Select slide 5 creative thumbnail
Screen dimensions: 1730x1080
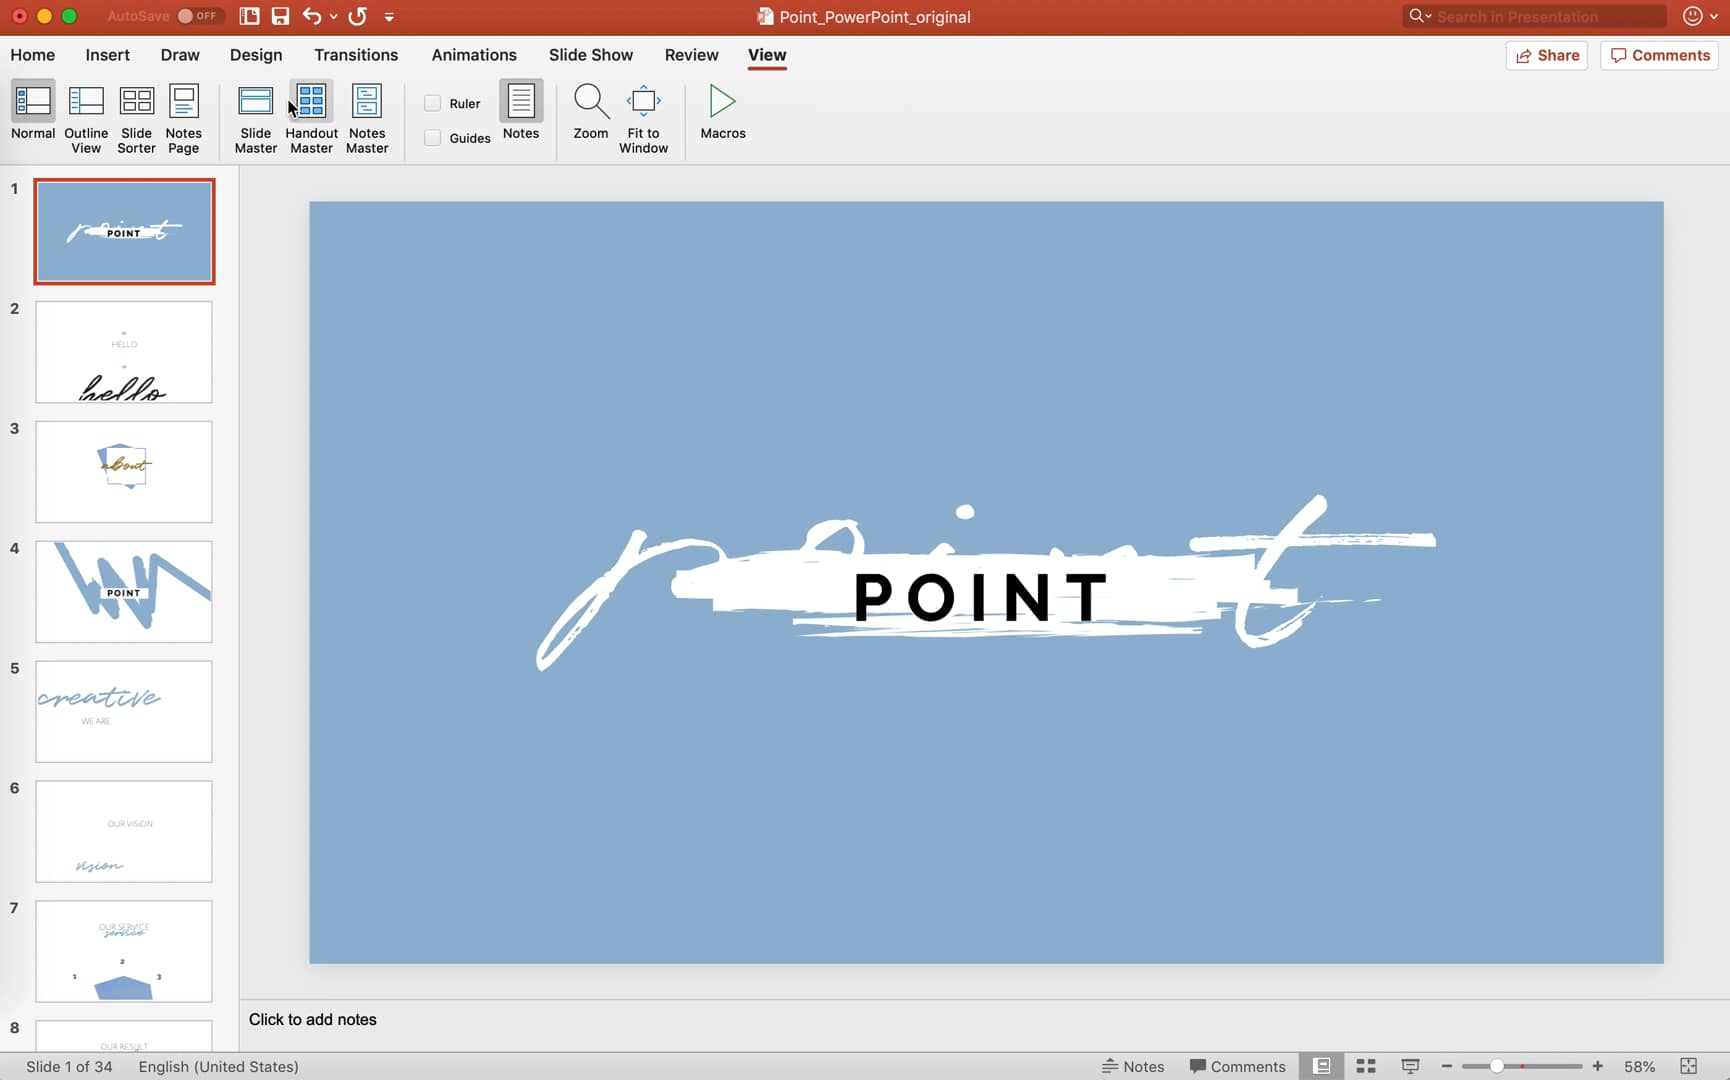click(x=123, y=711)
